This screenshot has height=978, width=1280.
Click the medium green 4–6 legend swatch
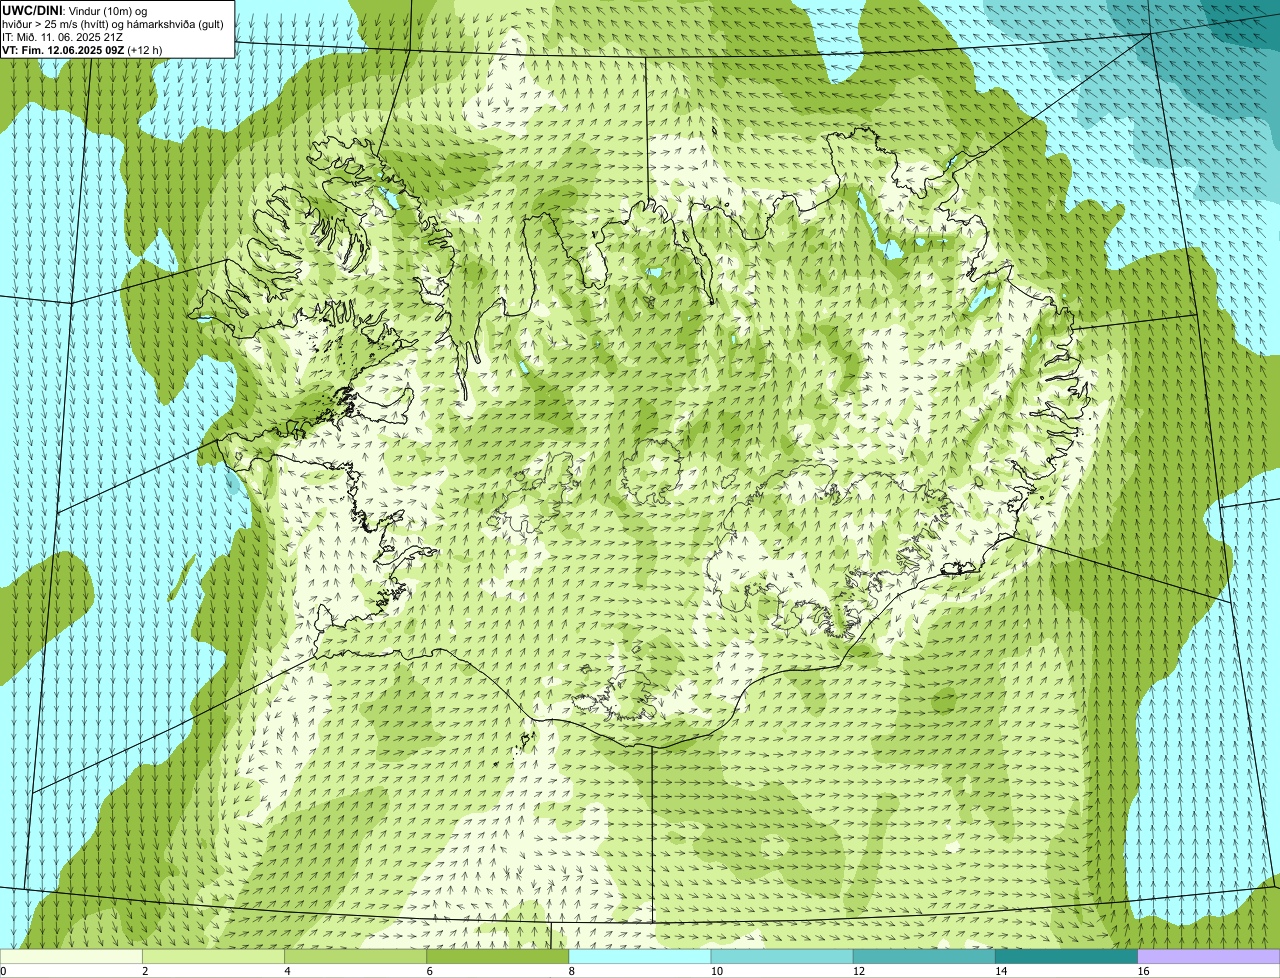tap(356, 957)
